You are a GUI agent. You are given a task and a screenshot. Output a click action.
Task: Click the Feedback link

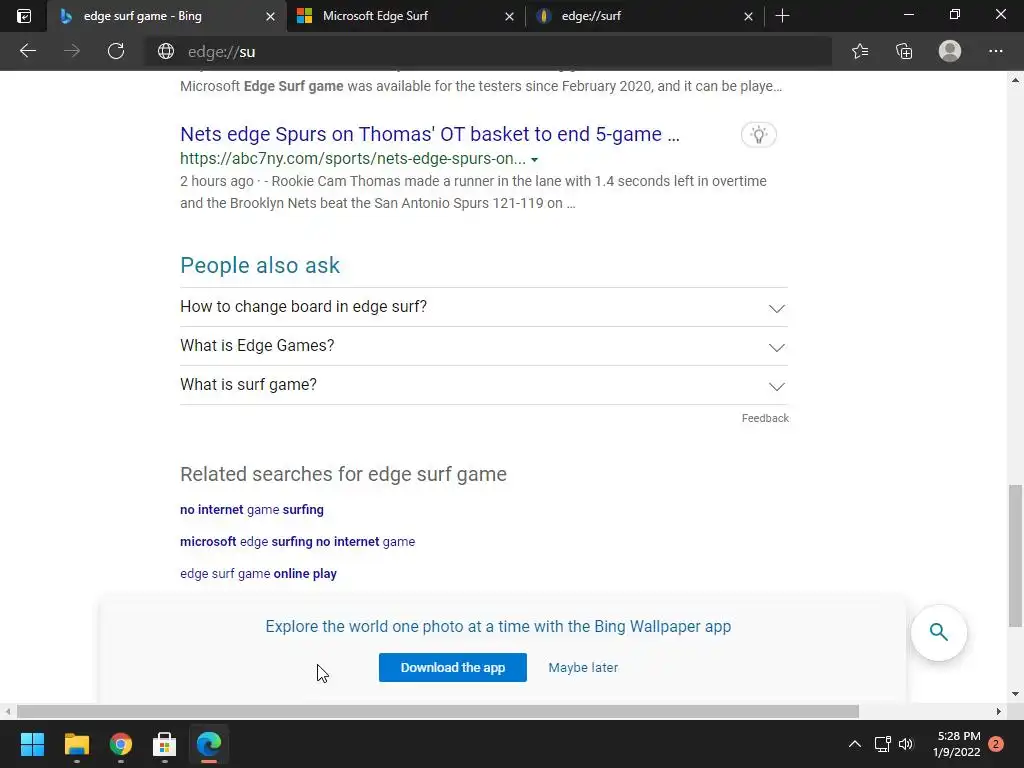click(765, 418)
